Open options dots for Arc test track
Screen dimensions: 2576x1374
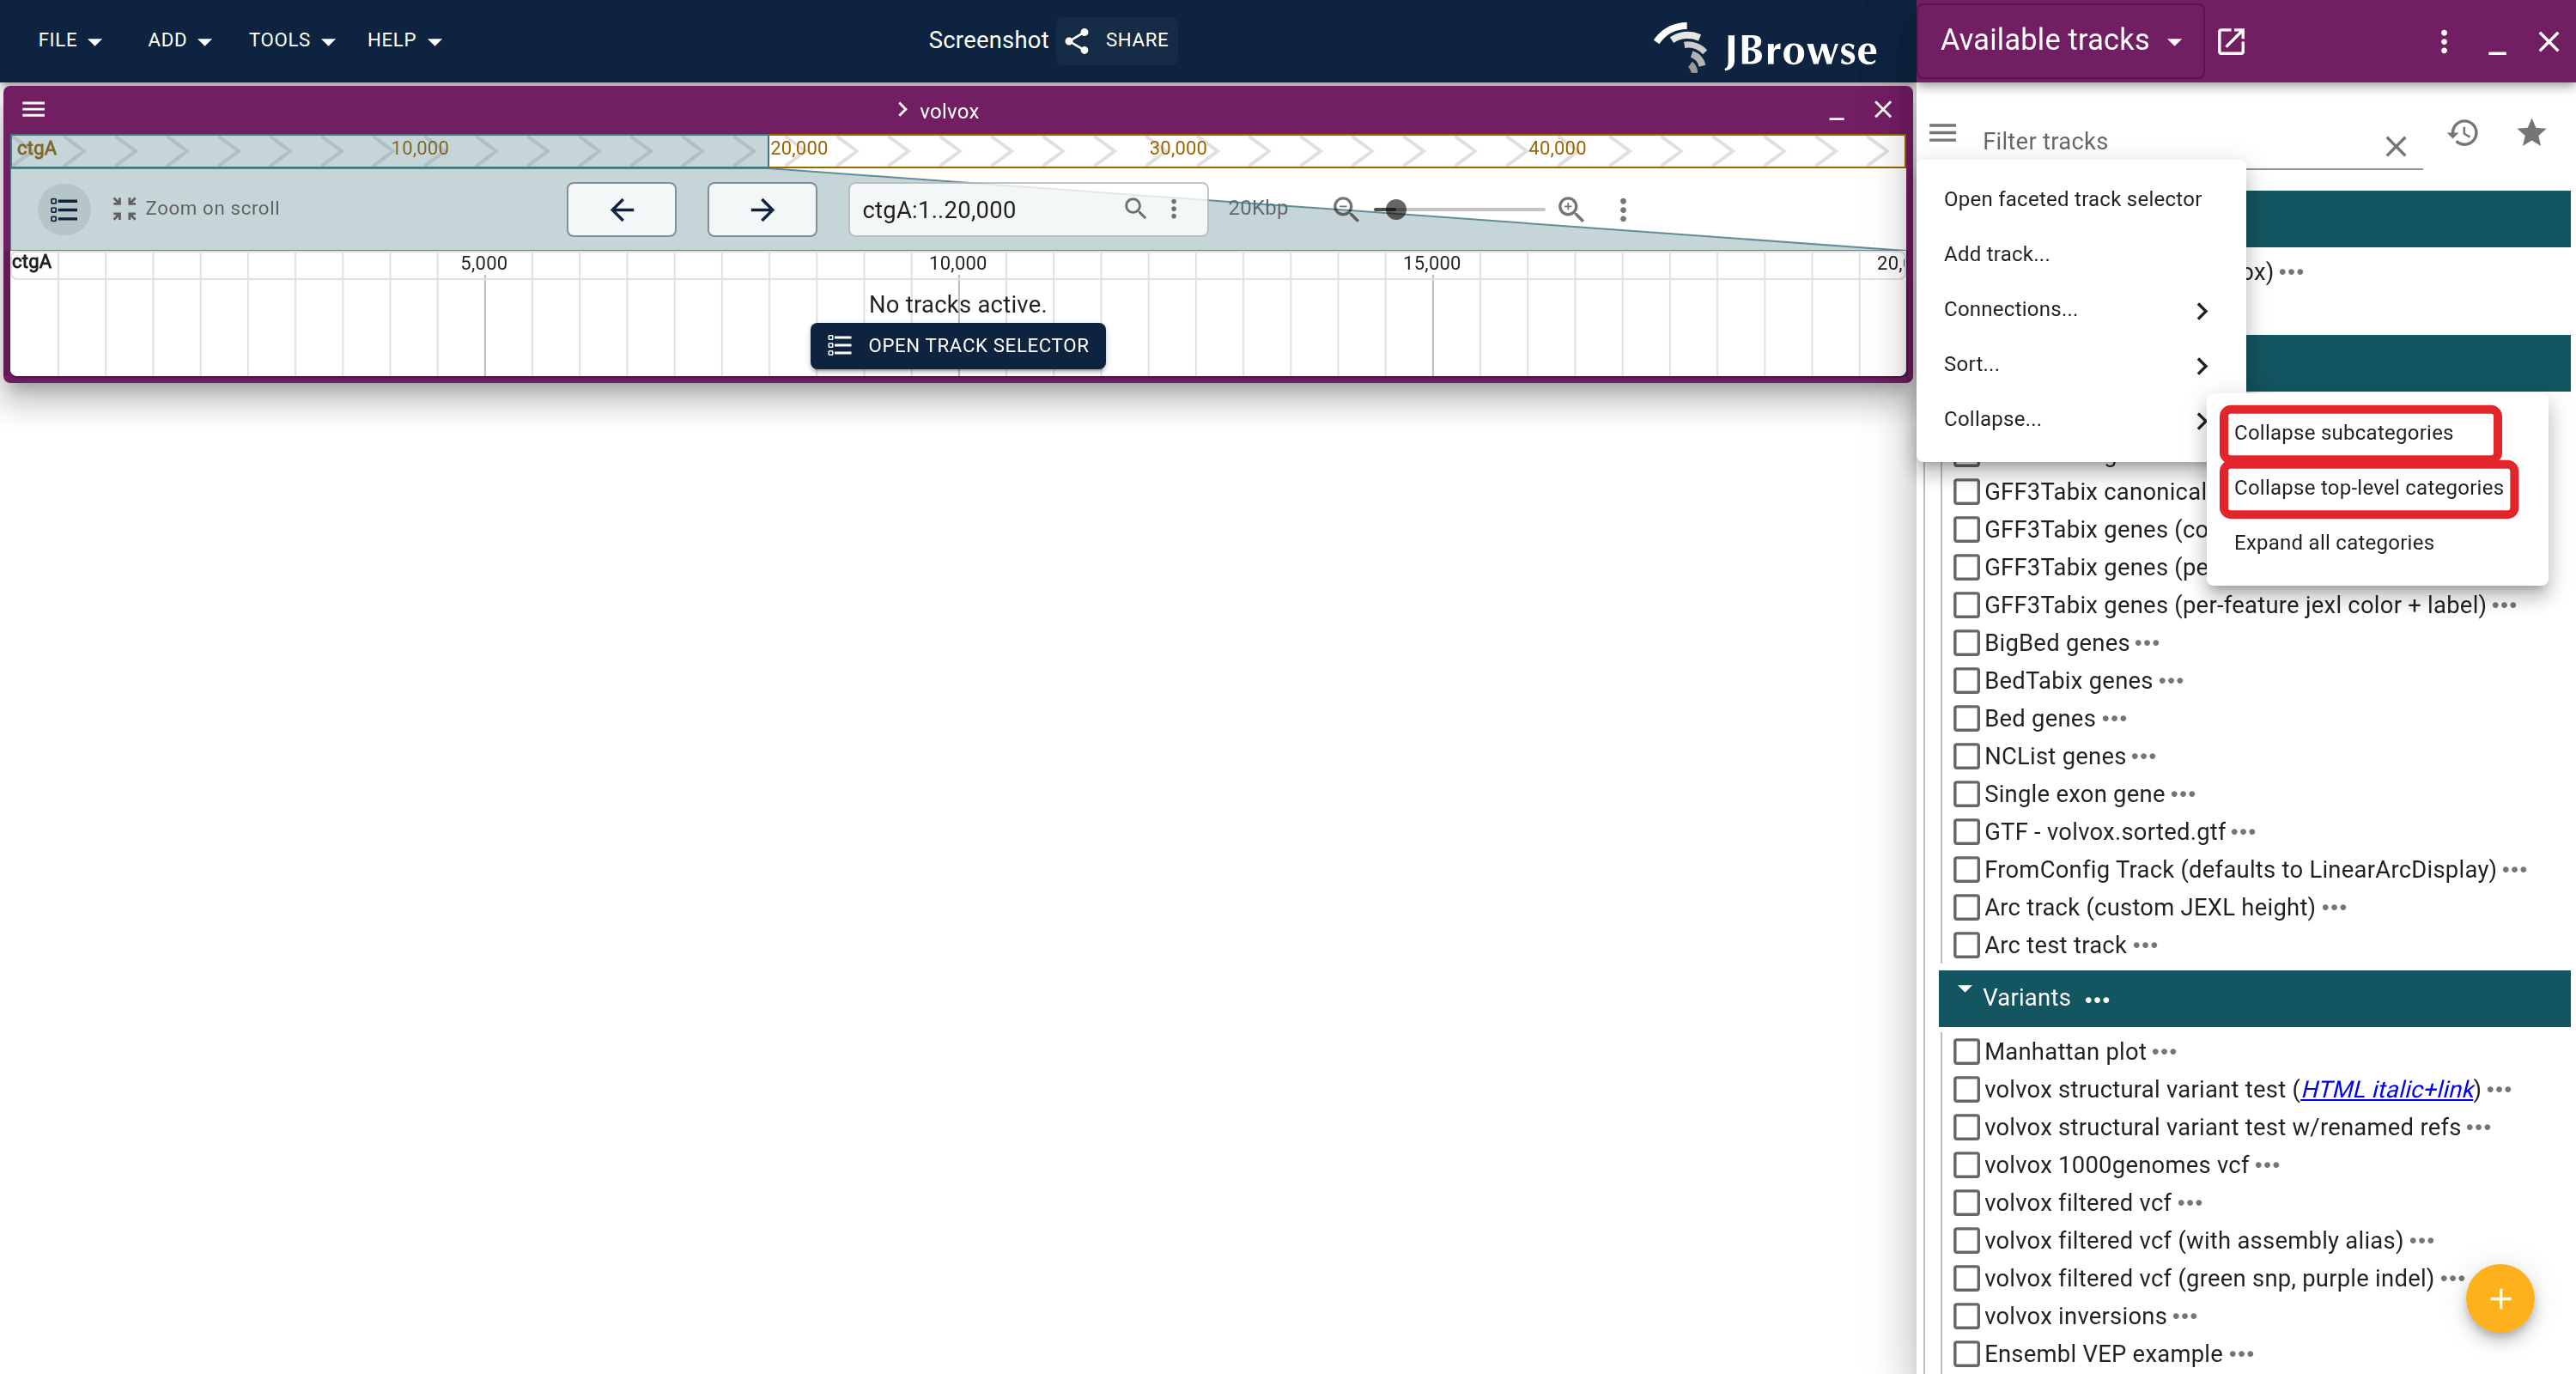click(2145, 945)
